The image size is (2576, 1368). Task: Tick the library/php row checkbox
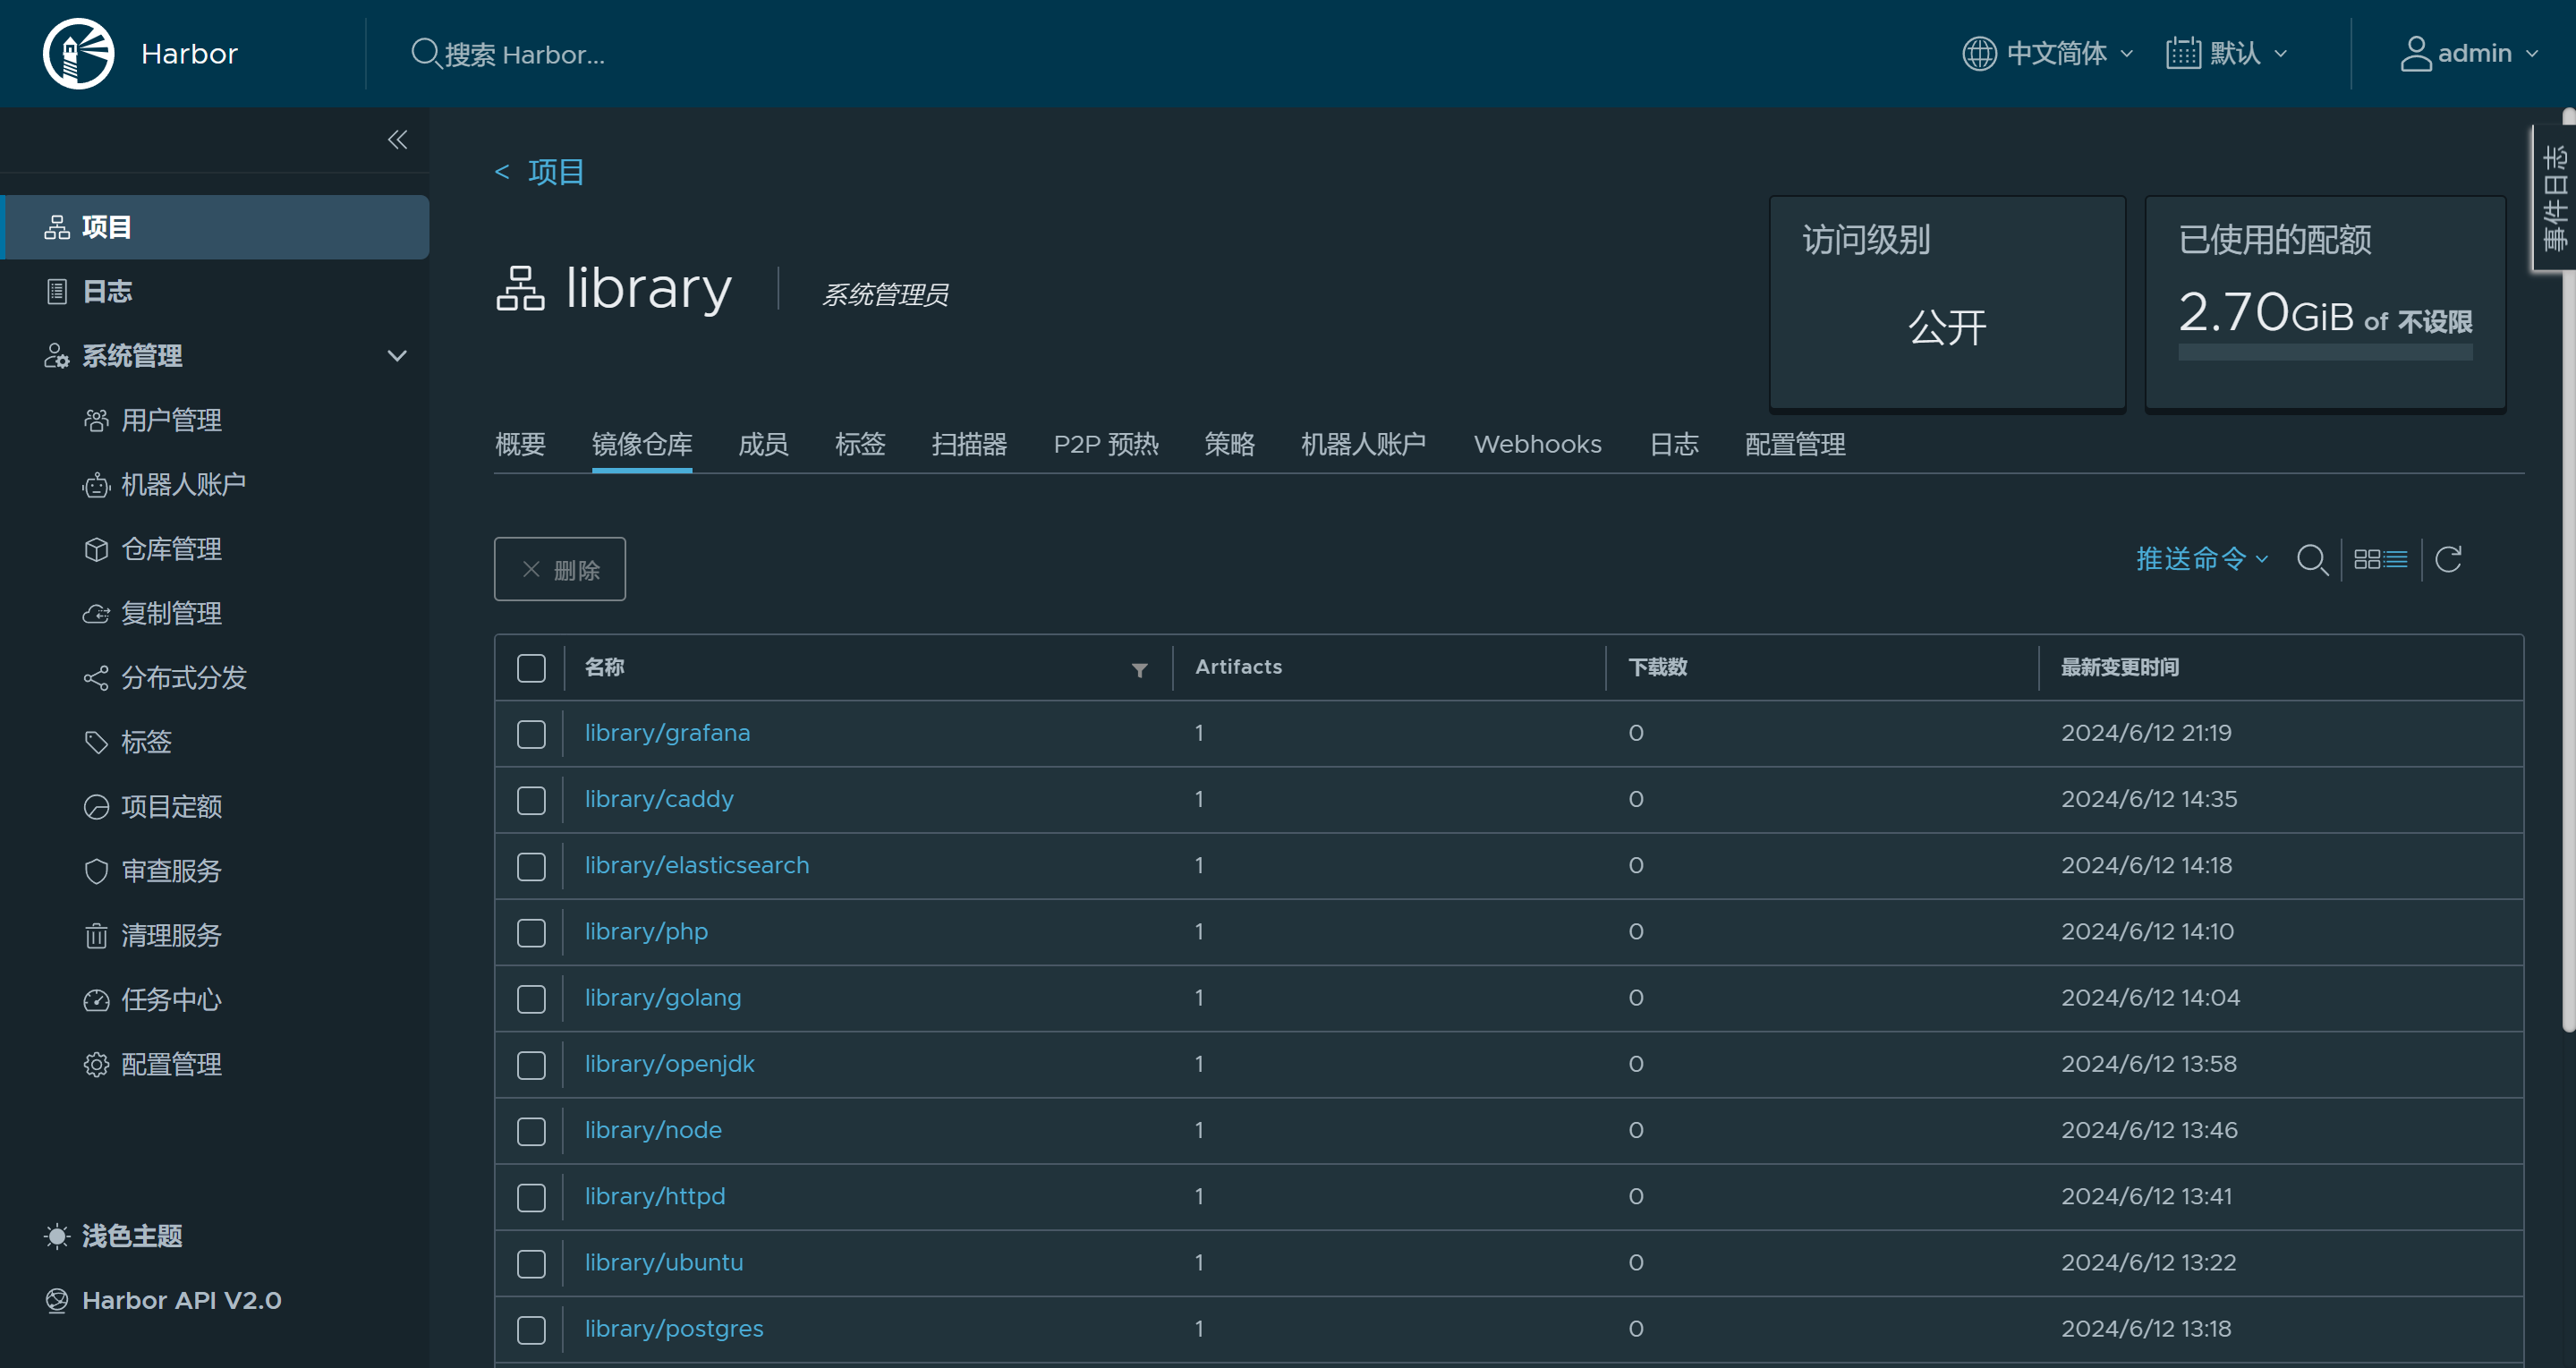point(531,932)
